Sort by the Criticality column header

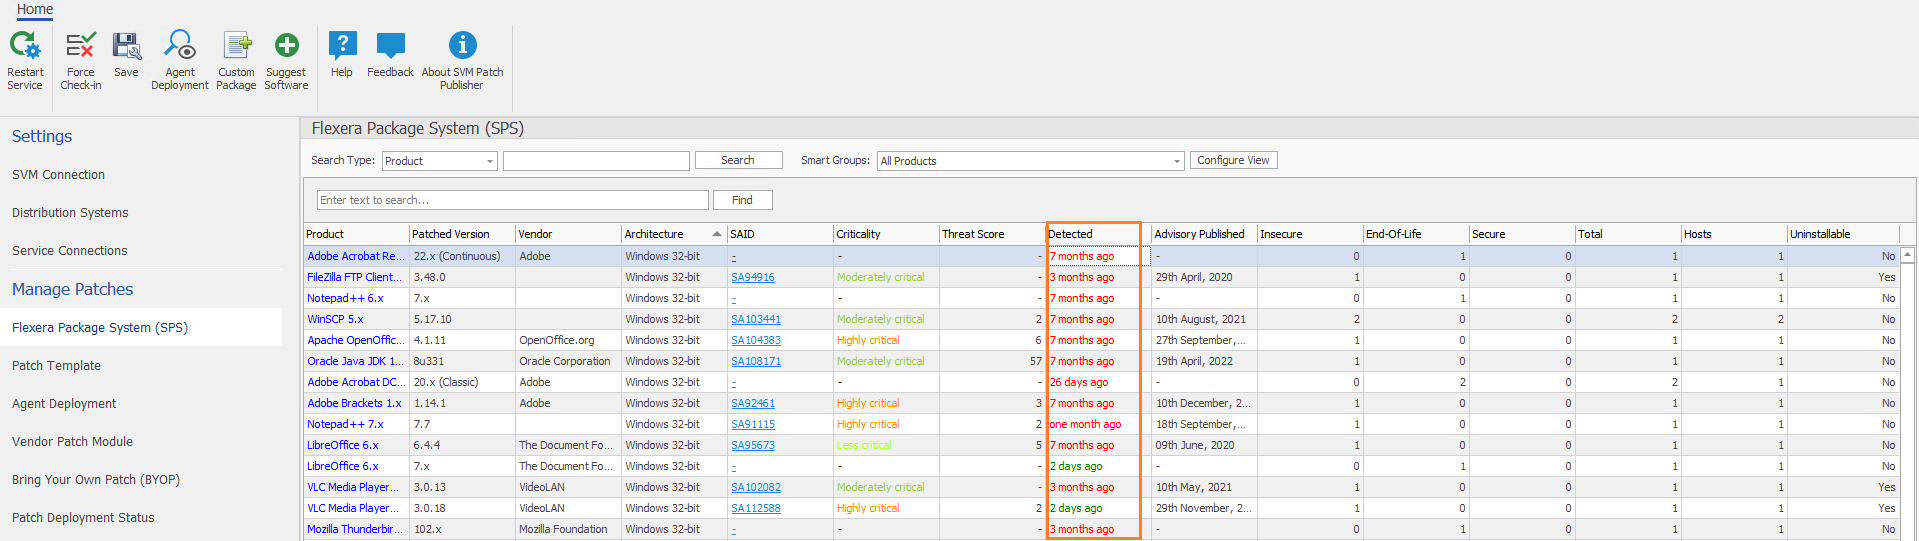click(886, 234)
